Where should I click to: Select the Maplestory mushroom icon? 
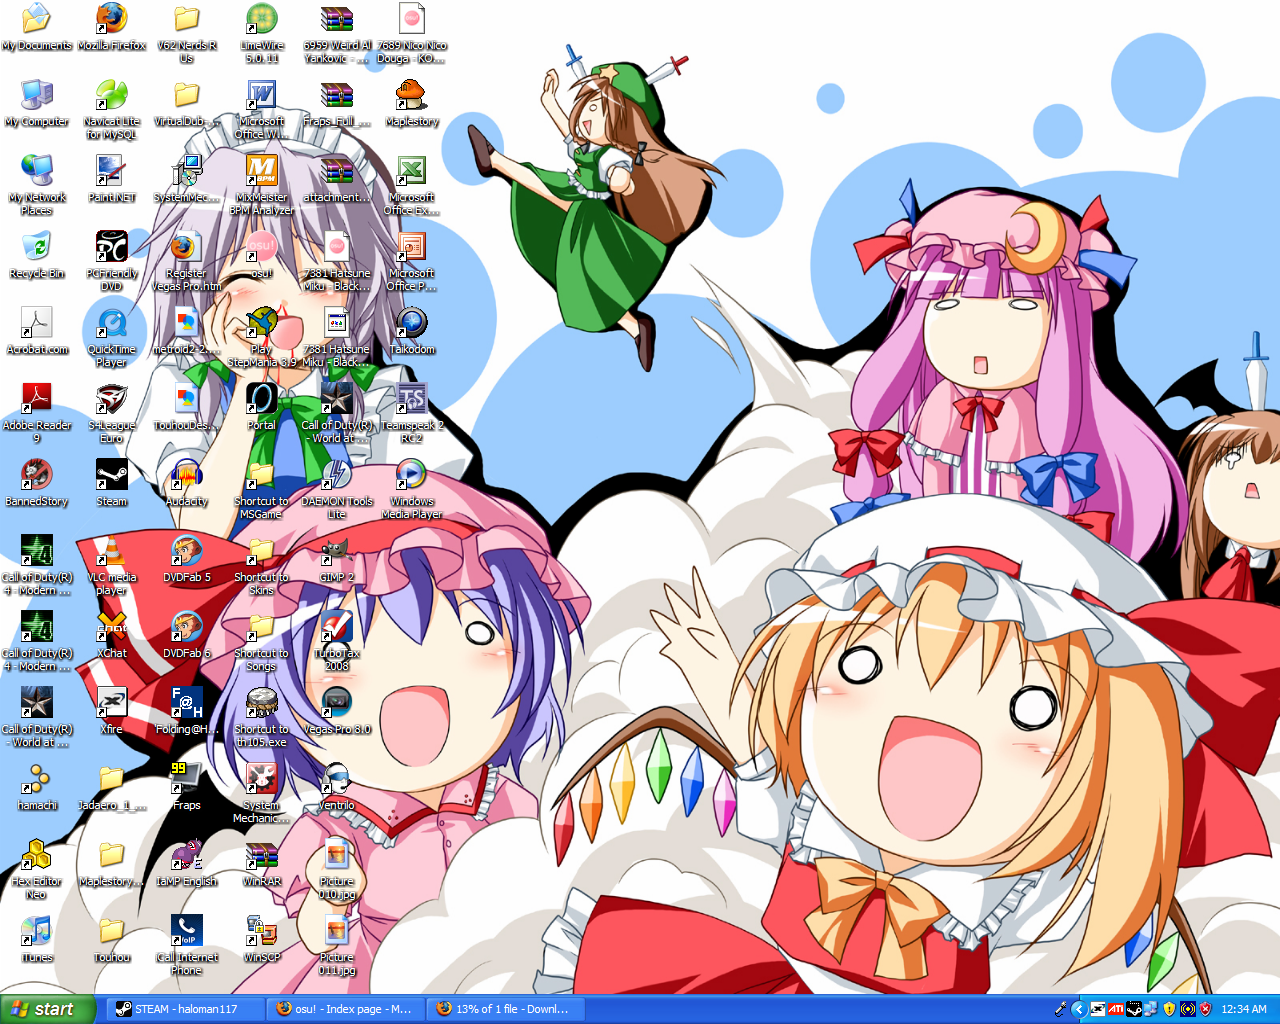tap(412, 95)
